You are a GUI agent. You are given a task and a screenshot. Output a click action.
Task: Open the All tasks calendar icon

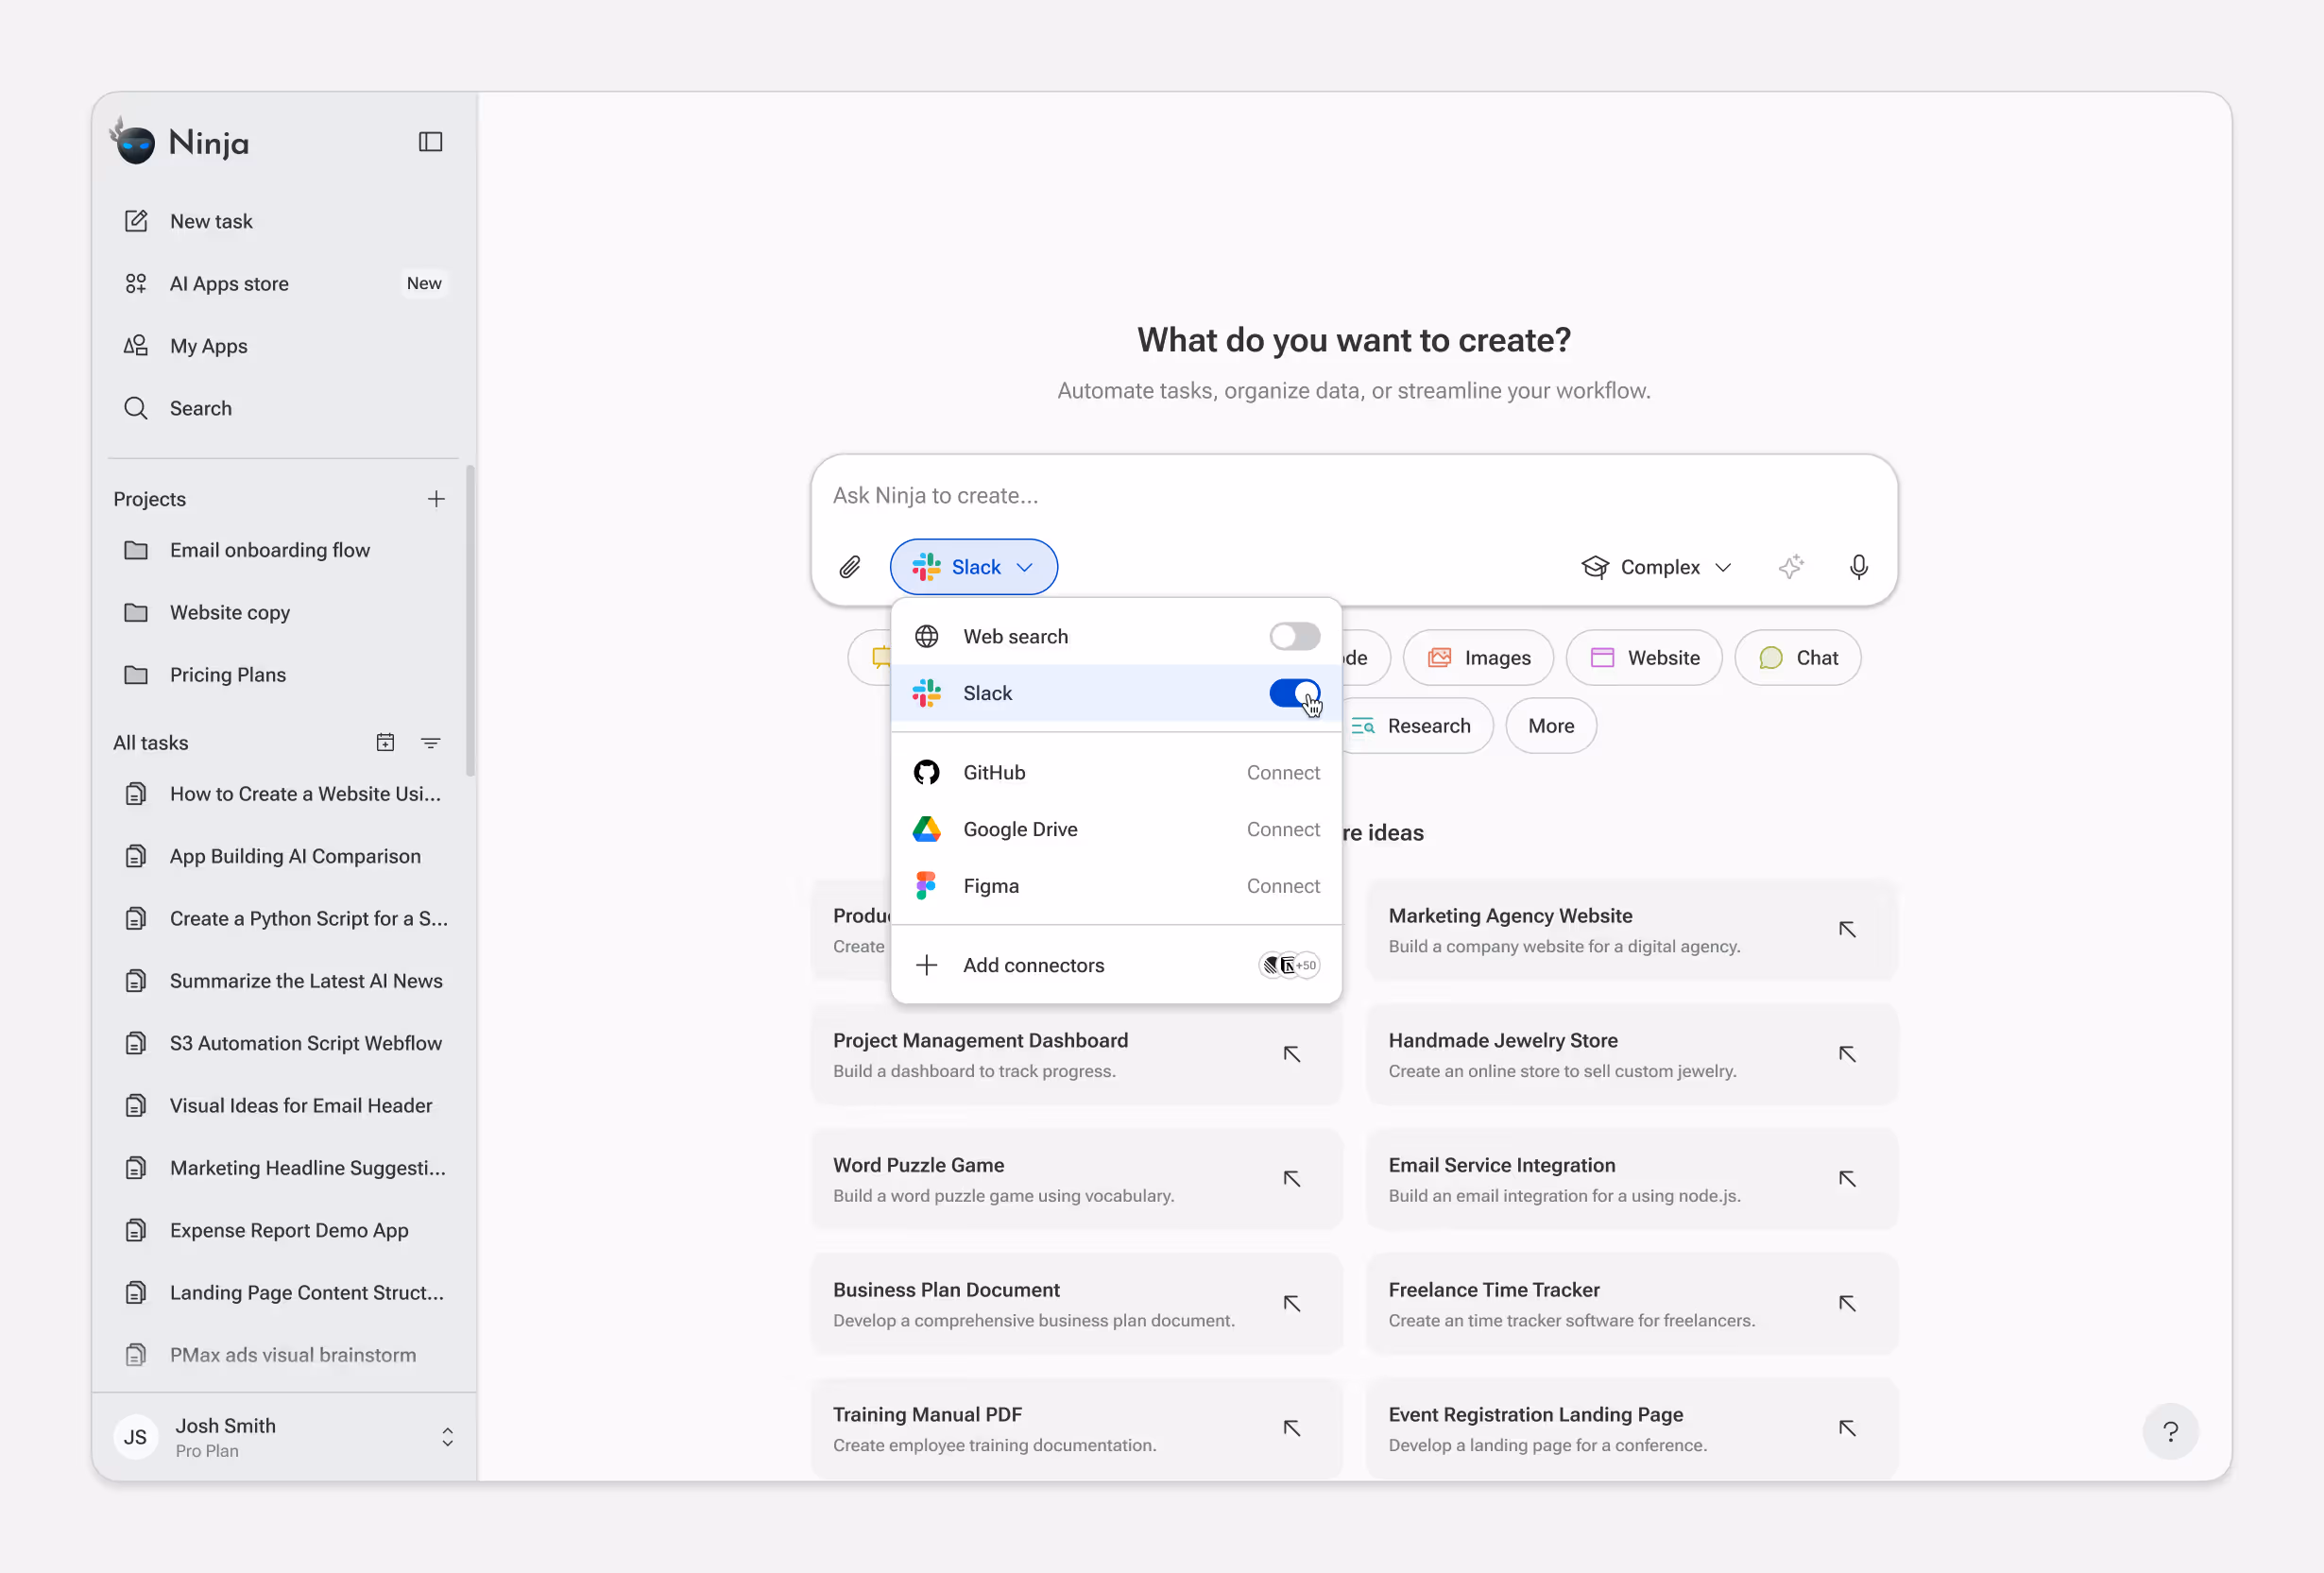click(x=385, y=742)
